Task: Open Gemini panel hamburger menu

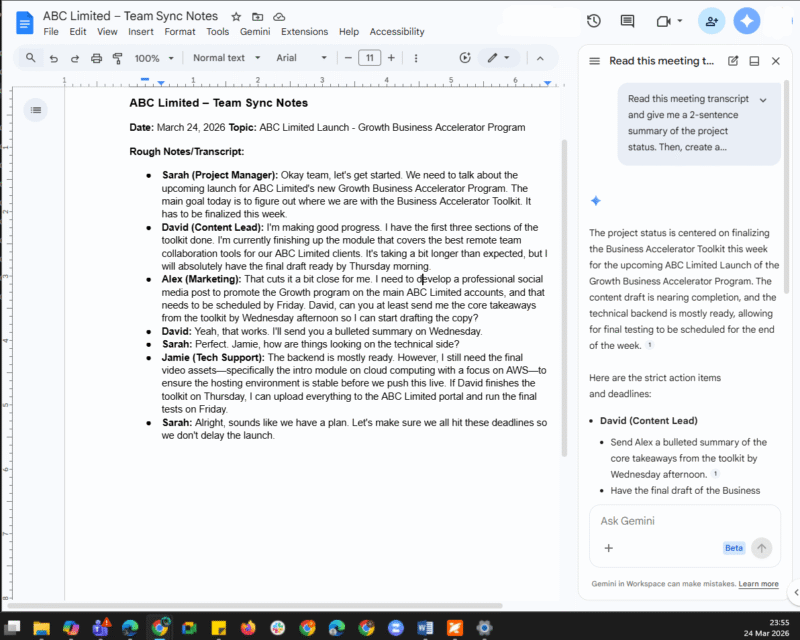Action: 594,61
